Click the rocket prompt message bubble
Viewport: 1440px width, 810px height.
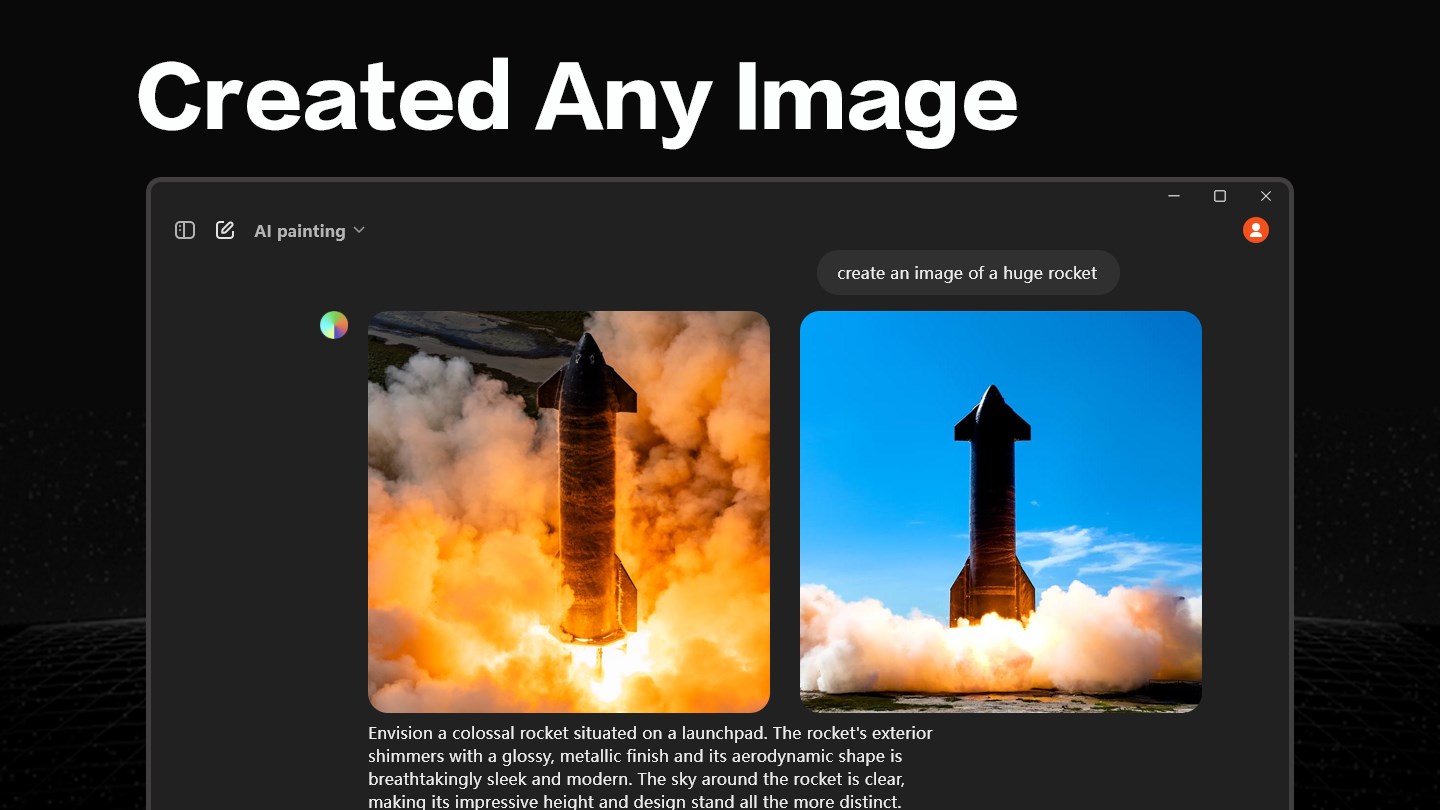967,272
